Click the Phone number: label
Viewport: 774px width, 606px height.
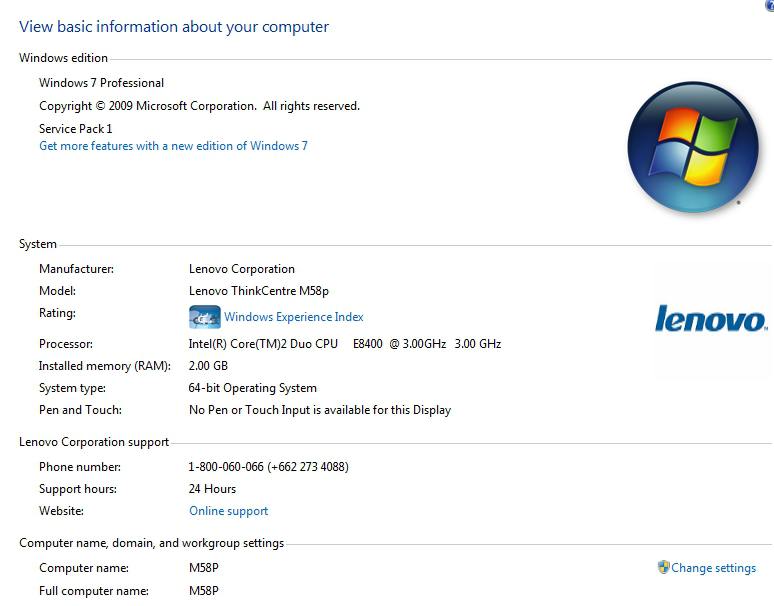pos(79,467)
